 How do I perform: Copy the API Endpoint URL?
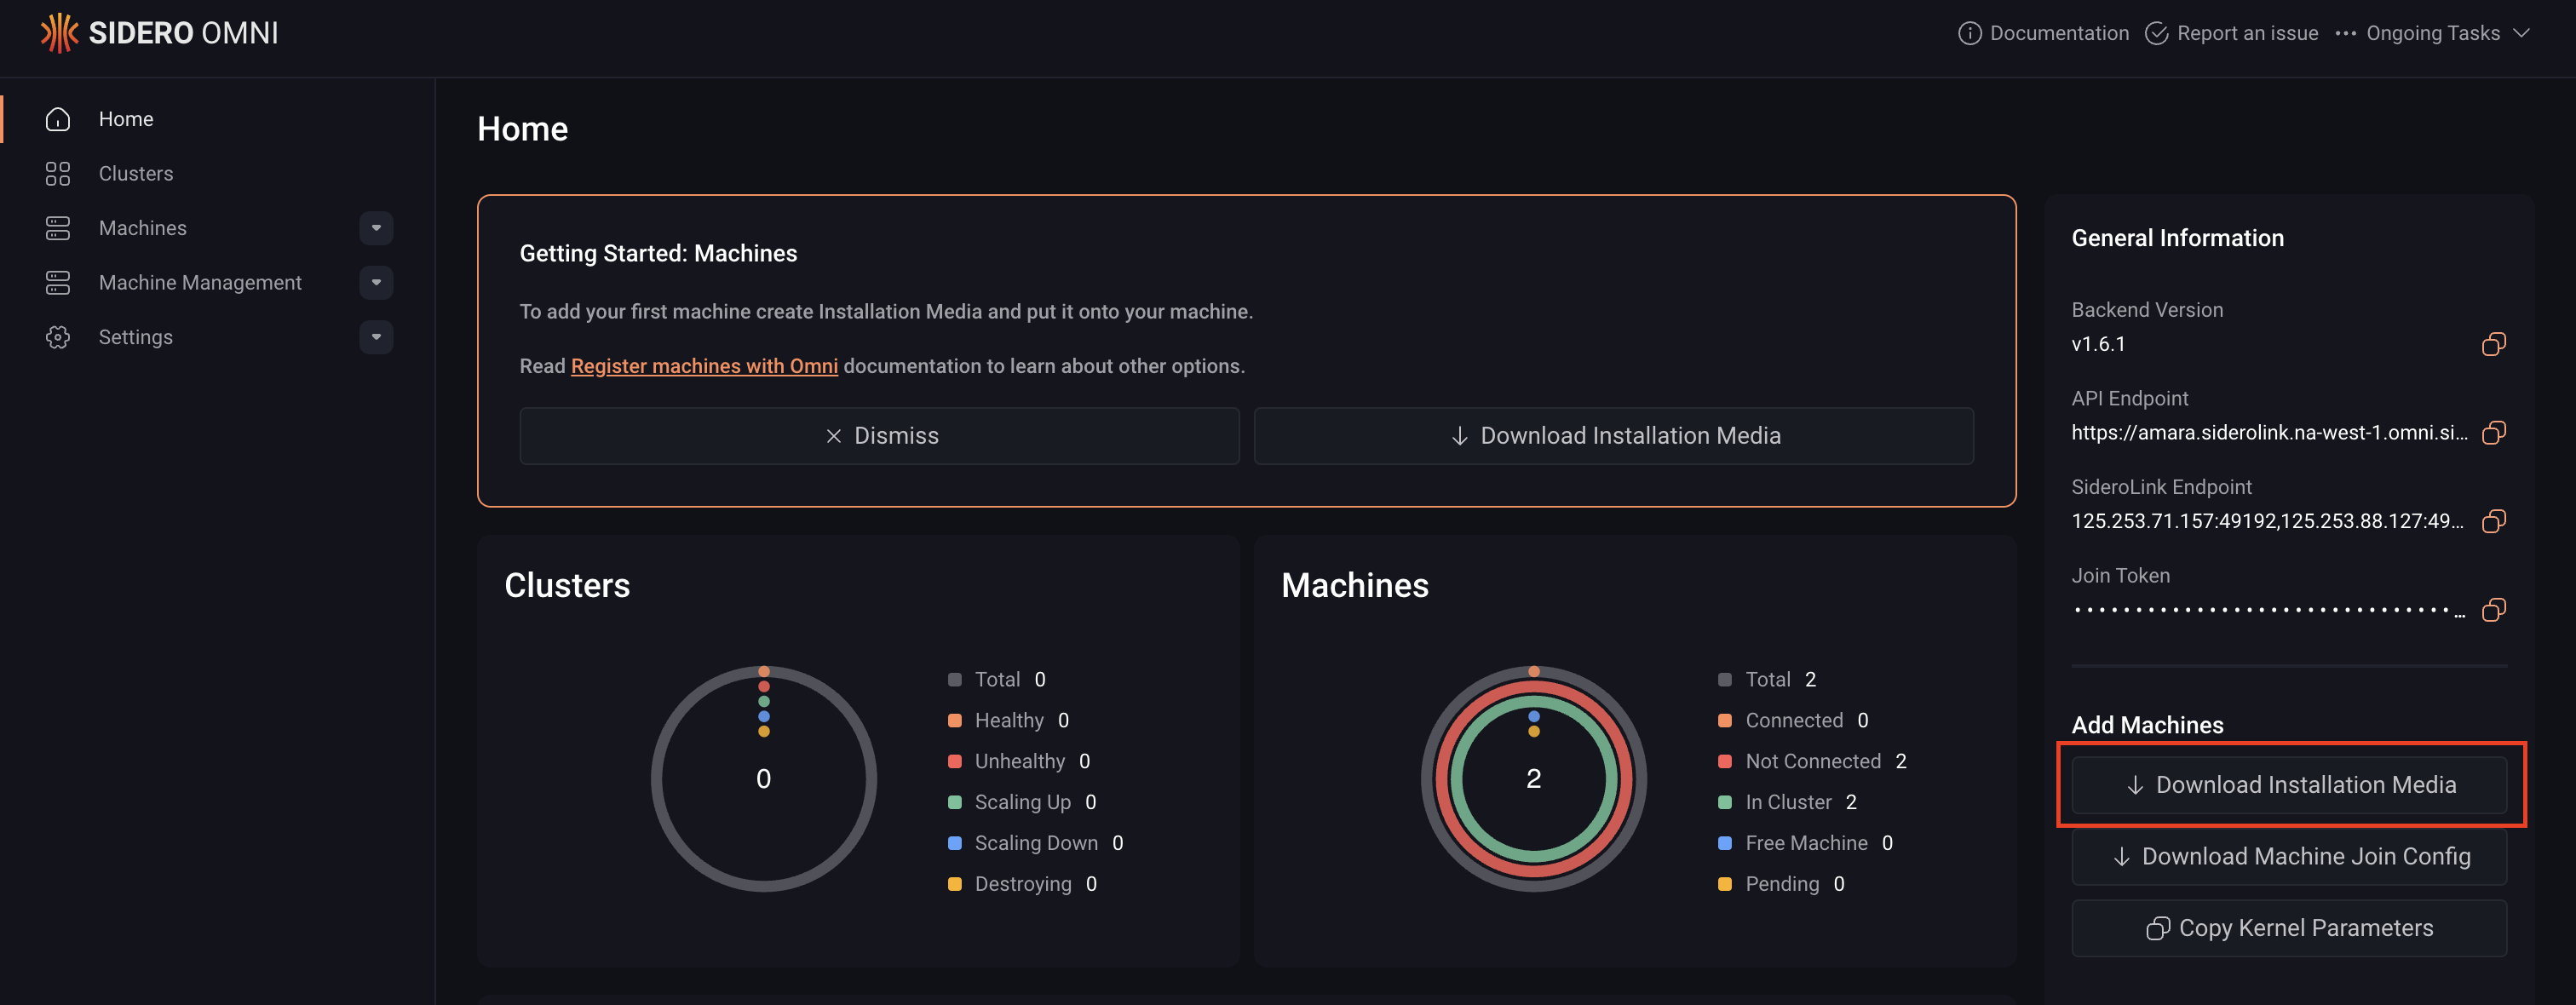point(2494,432)
